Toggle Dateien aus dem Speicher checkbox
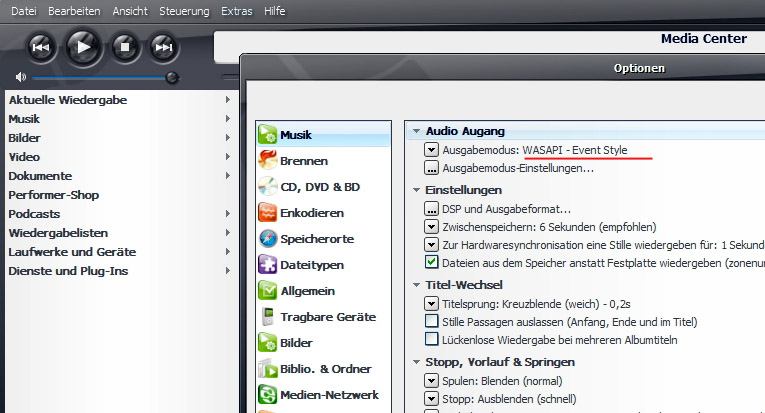 point(431,262)
